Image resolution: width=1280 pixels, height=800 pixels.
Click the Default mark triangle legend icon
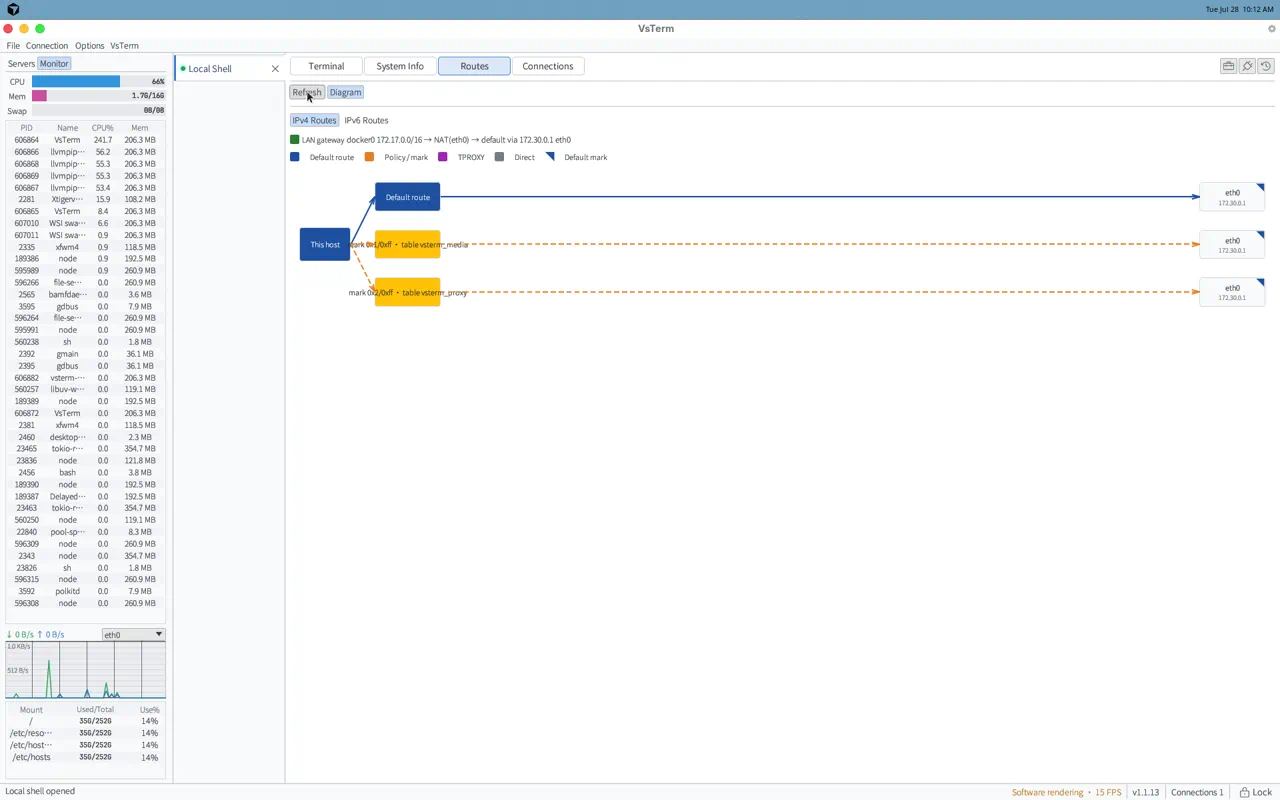(x=550, y=157)
